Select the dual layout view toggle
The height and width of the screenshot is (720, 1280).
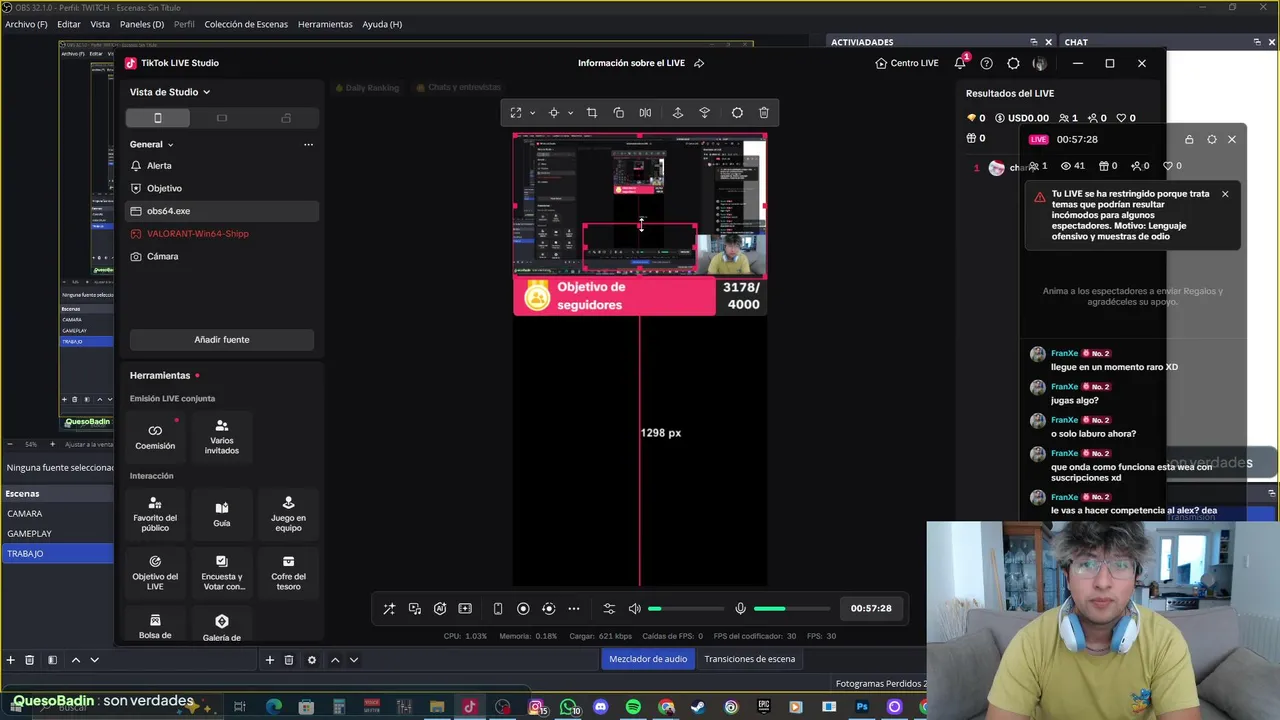pyautogui.click(x=286, y=118)
